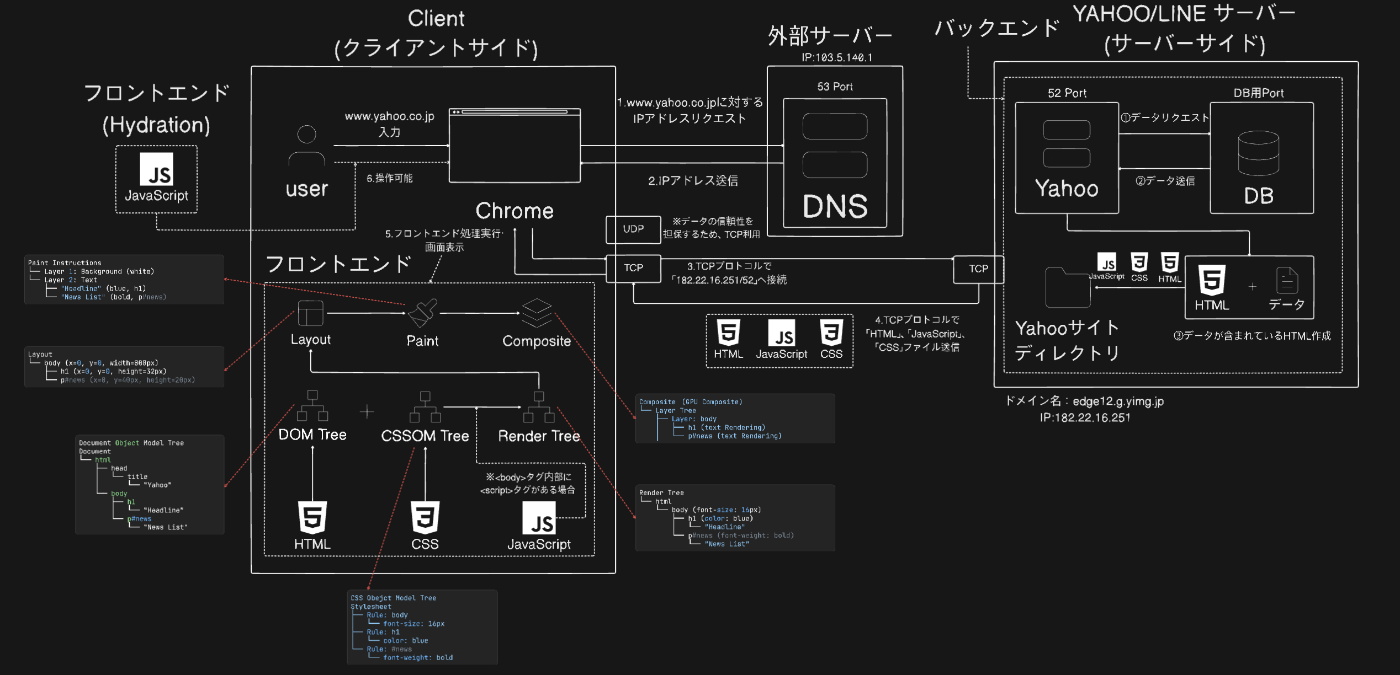Click the small HTML icon beside the folder
This screenshot has height=675, width=1400.
coord(1169,261)
